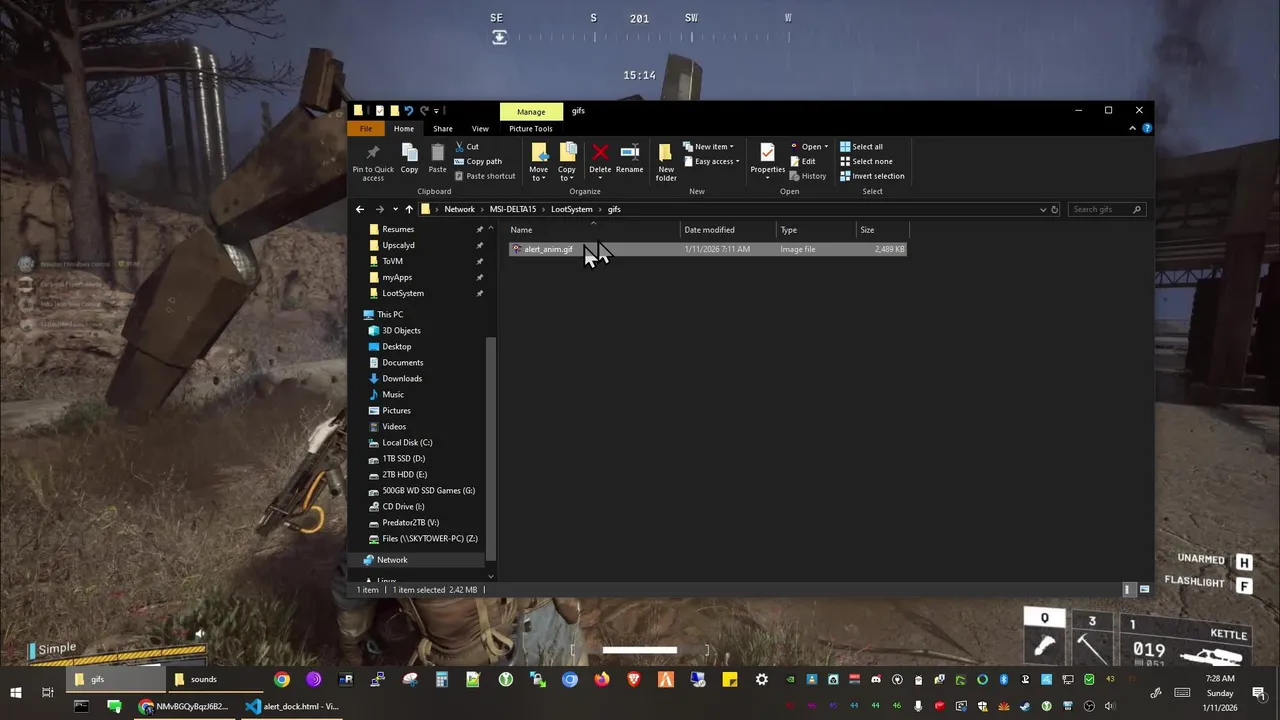The width and height of the screenshot is (1280, 720).
Task: Click the Edit icon in Open group
Action: (x=796, y=161)
